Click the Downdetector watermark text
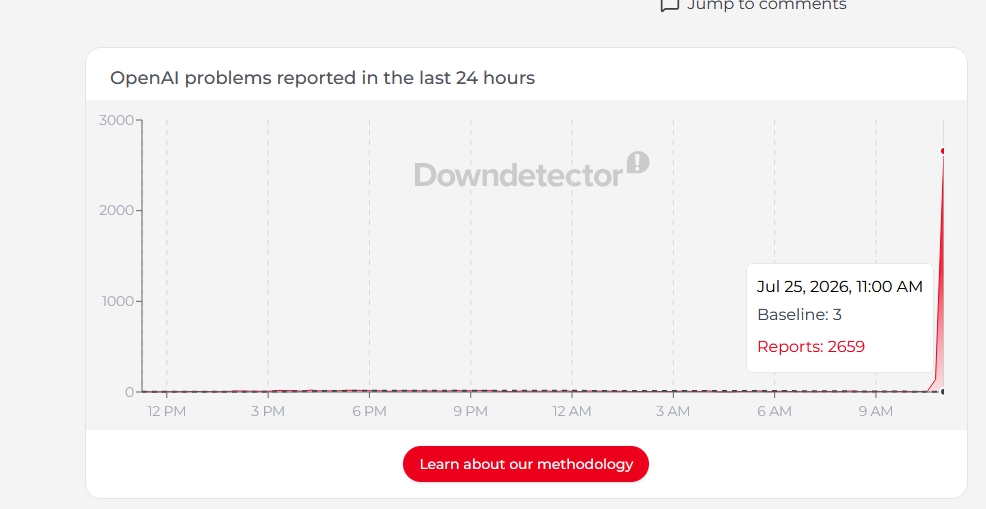Viewport: 986px width, 509px height. coord(518,175)
